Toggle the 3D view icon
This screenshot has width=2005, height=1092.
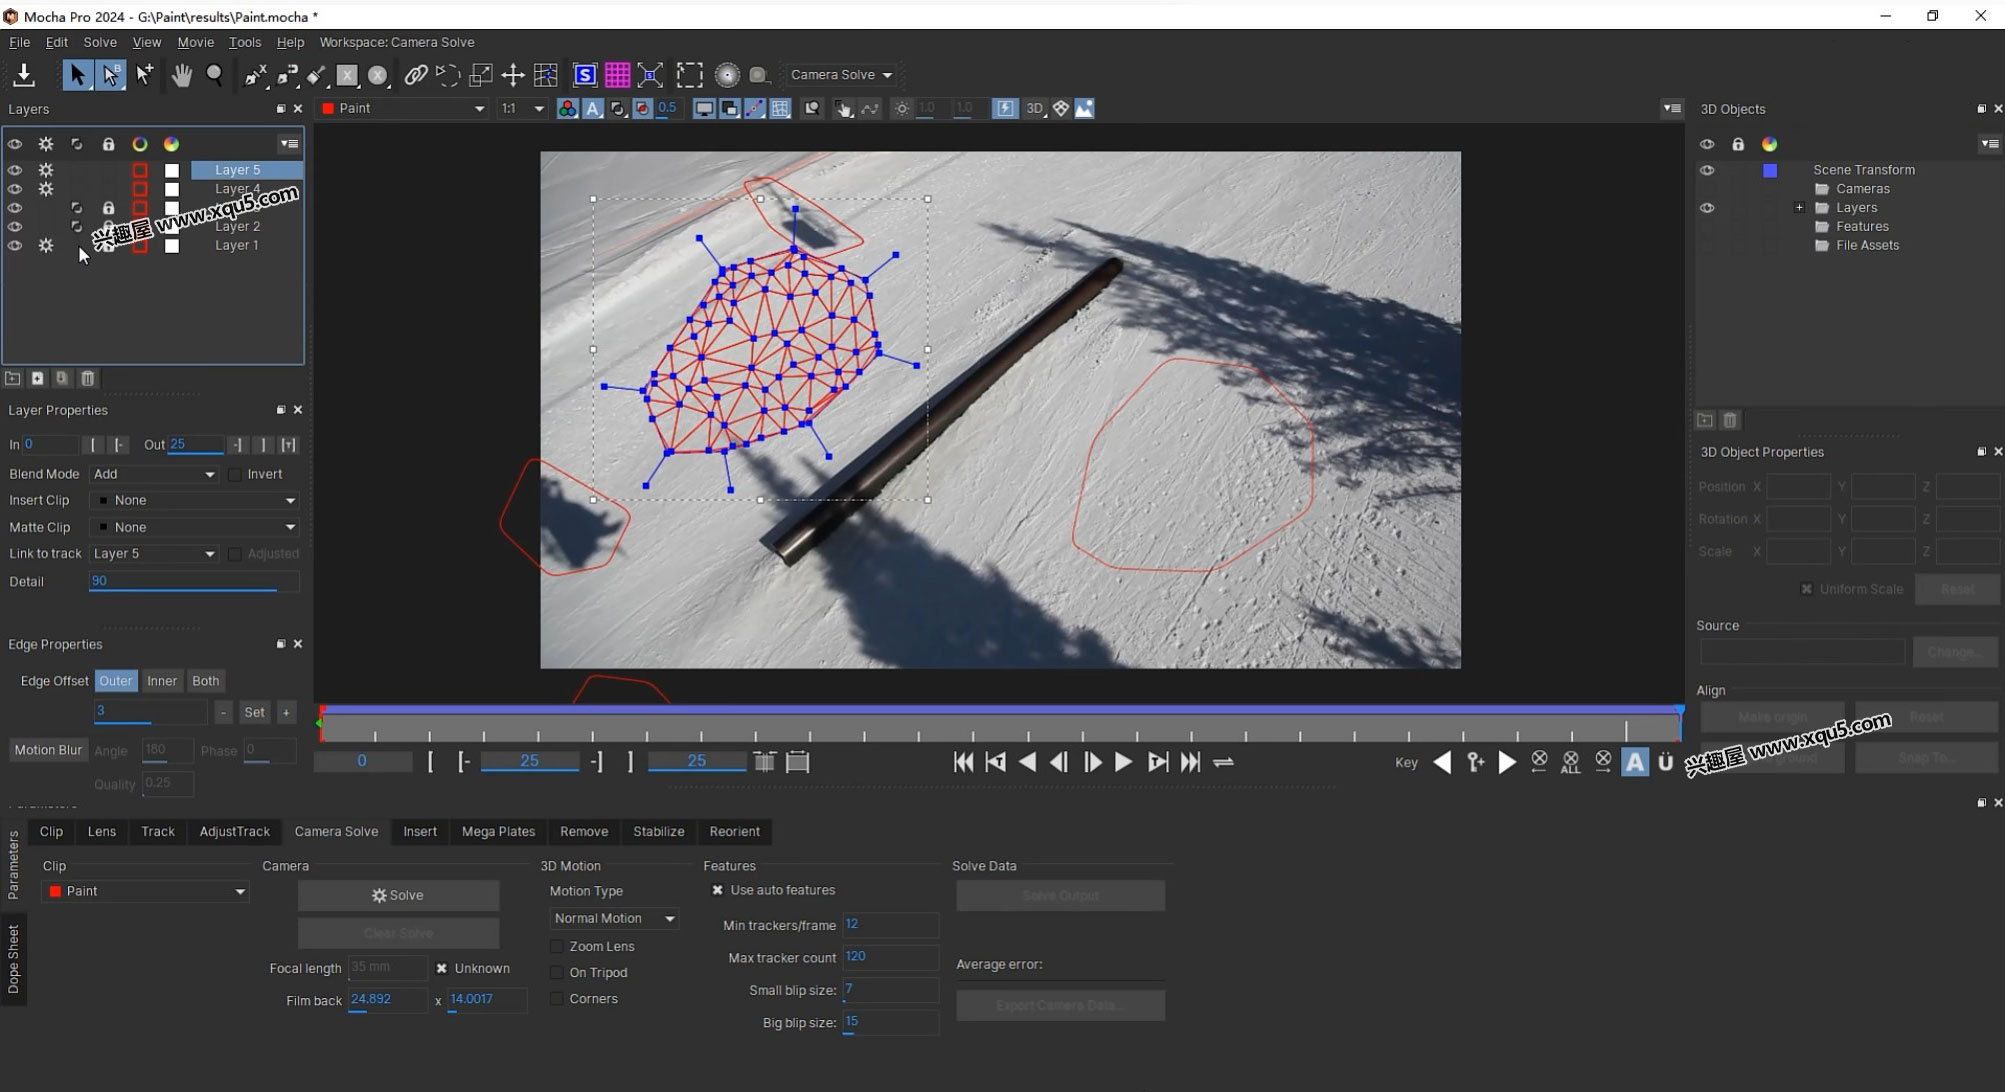[1034, 108]
